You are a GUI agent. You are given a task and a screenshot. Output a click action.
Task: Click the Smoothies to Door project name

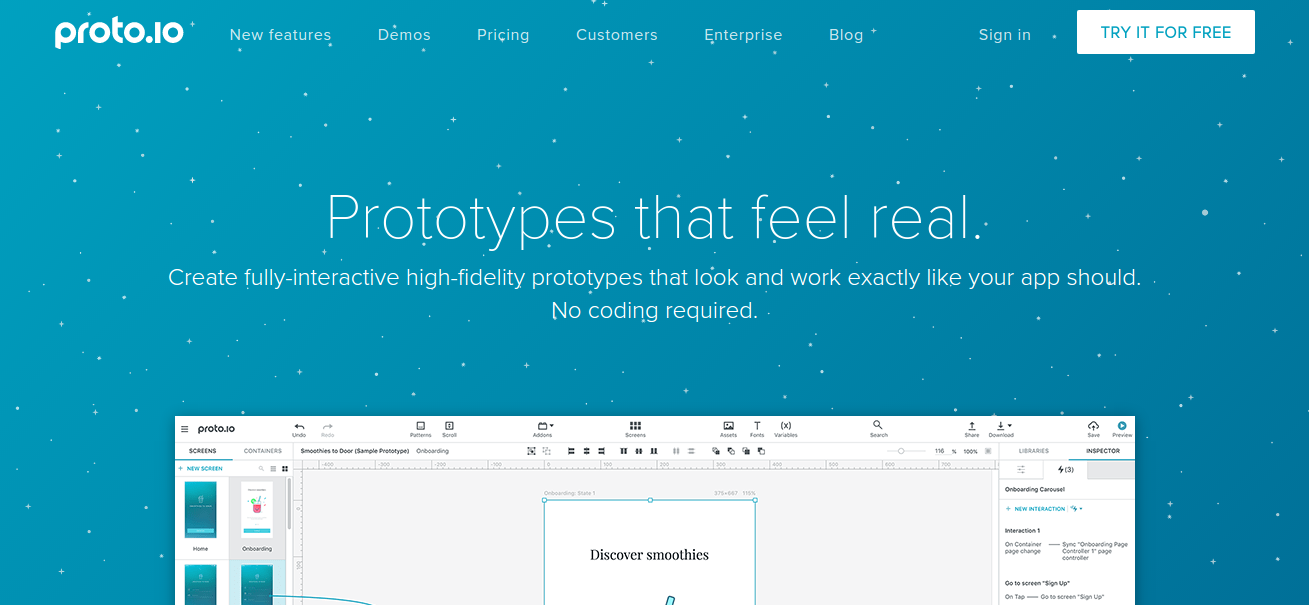pyautogui.click(x=355, y=451)
